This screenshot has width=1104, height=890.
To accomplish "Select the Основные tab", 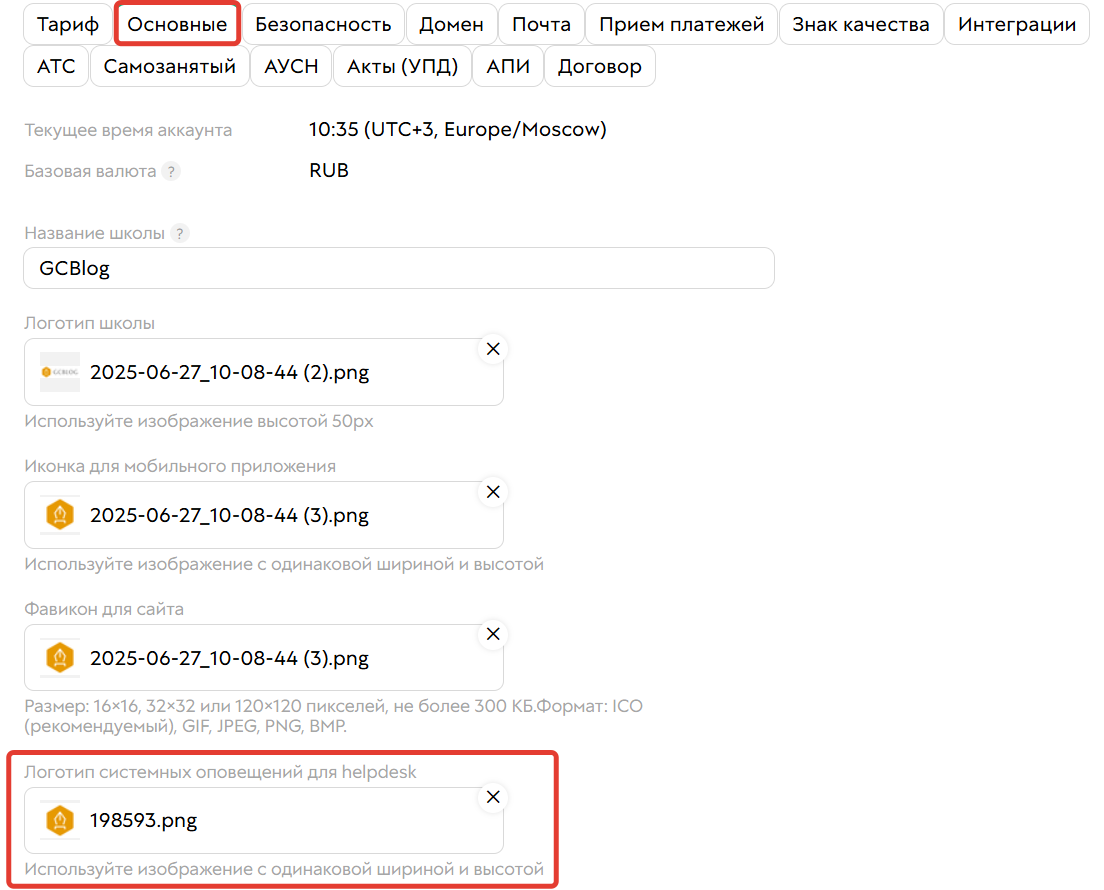I will coord(177,25).
